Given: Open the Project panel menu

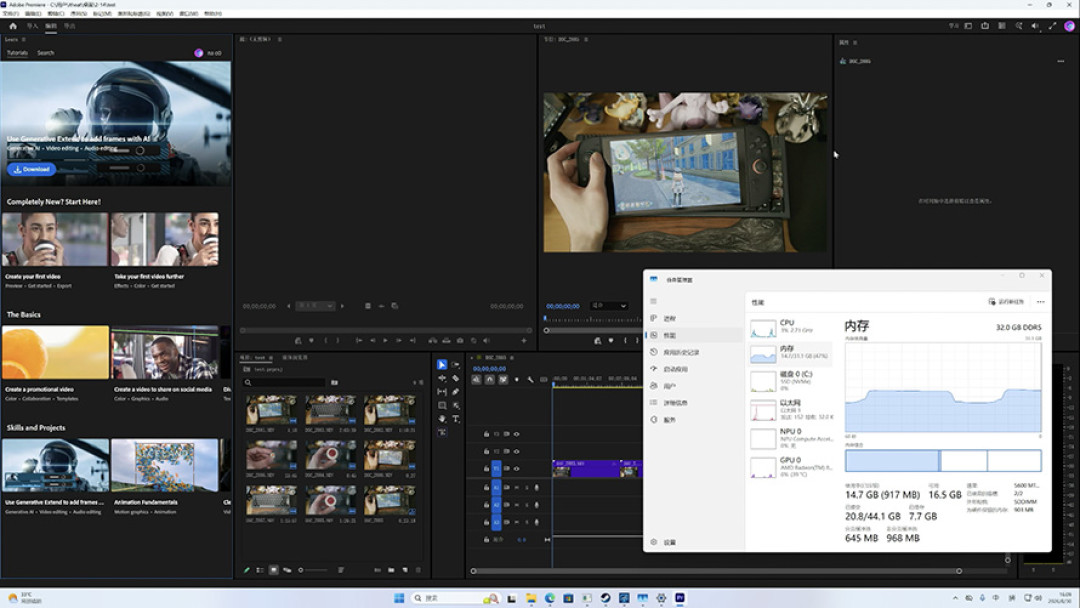Looking at the screenshot, I should point(271,358).
